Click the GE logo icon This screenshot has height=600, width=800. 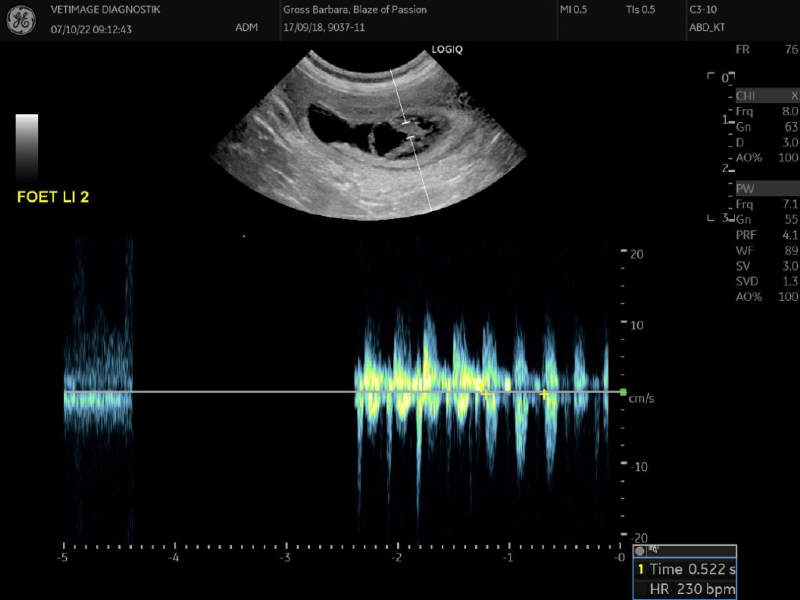pyautogui.click(x=22, y=19)
